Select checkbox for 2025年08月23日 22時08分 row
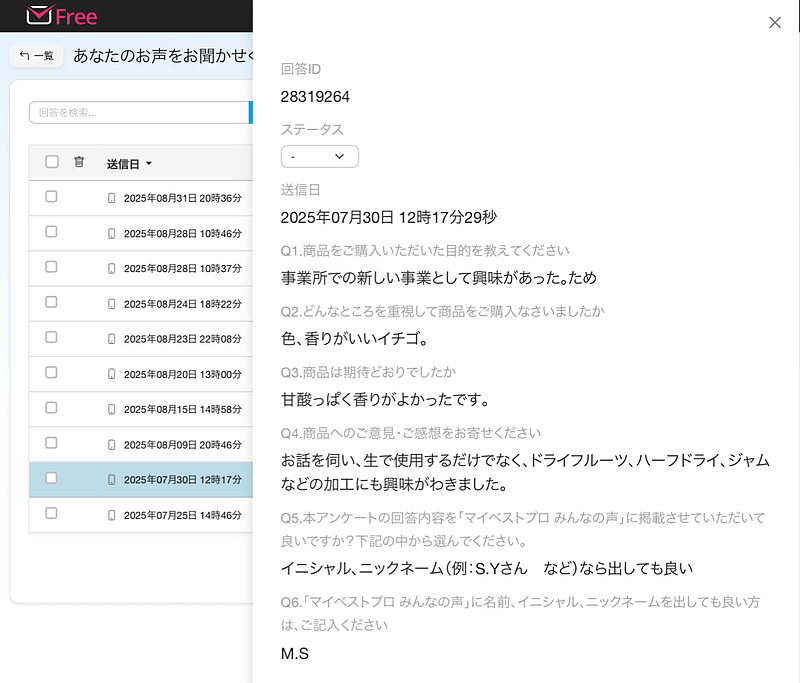The height and width of the screenshot is (683, 800). point(51,338)
